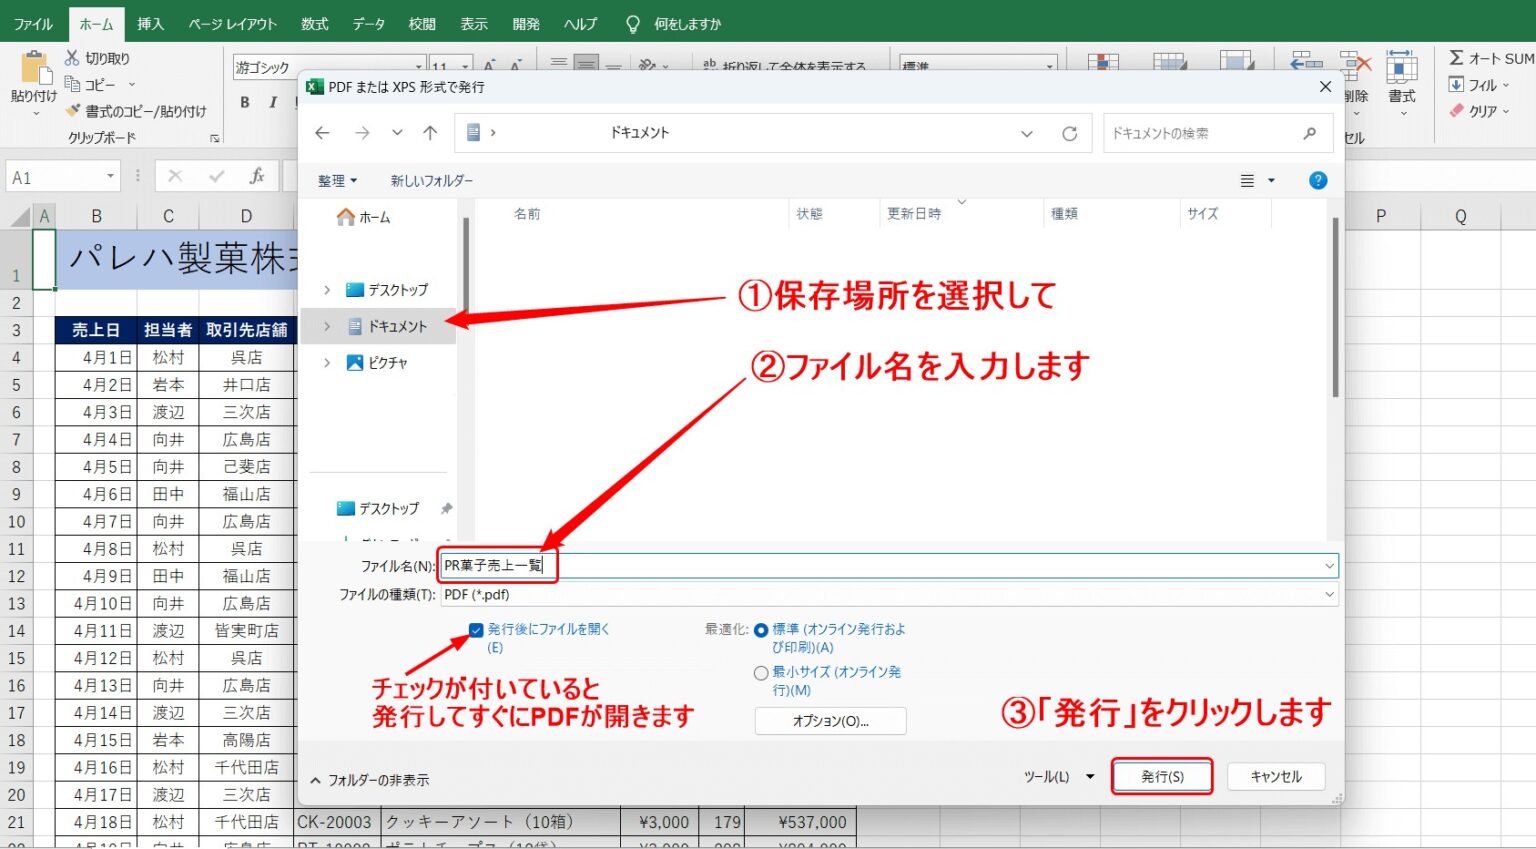Click the Modified date (更新日時) column header
Viewport: 1536px width, 849px height.
(x=914, y=214)
